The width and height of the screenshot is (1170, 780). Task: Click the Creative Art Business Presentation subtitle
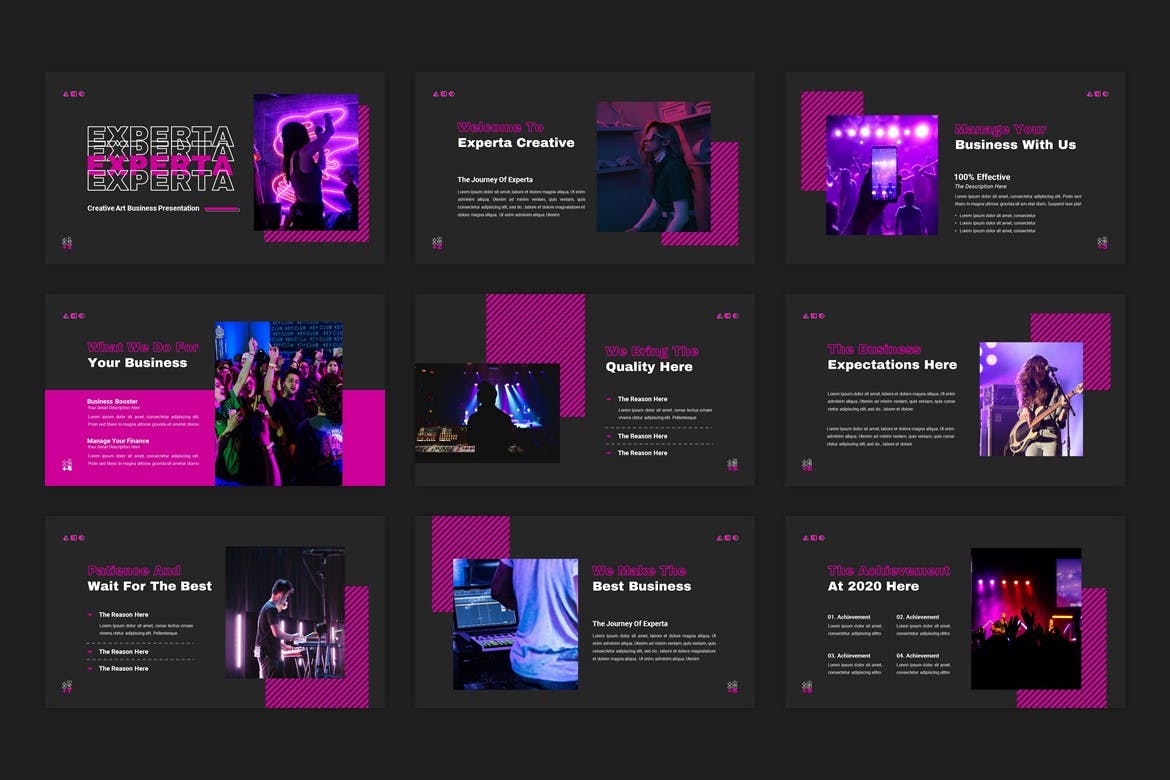click(144, 209)
